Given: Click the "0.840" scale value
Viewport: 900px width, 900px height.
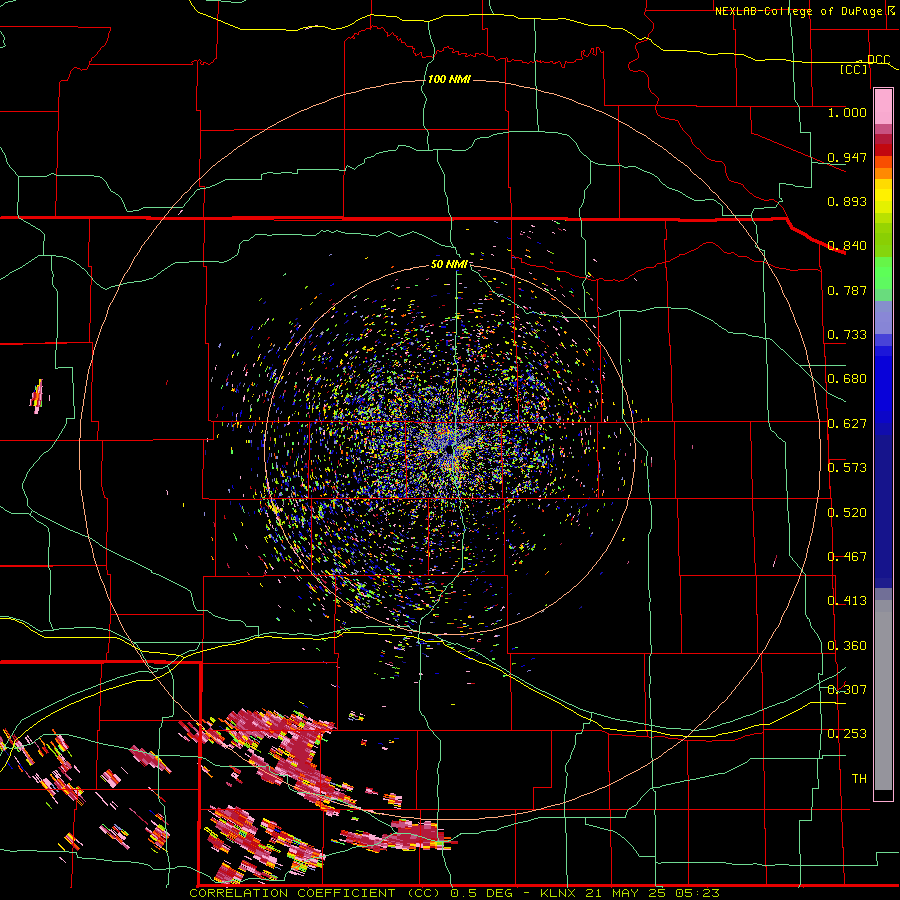Looking at the screenshot, I should coord(847,245).
